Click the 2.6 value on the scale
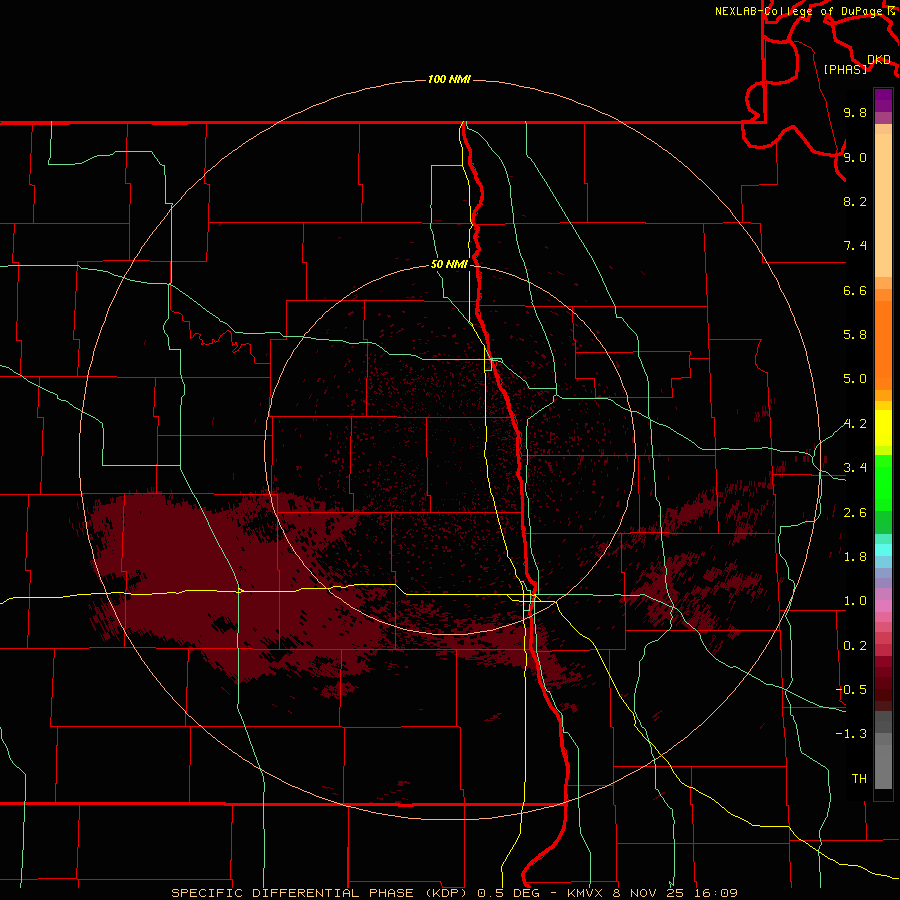The height and width of the screenshot is (900, 900). click(x=855, y=513)
